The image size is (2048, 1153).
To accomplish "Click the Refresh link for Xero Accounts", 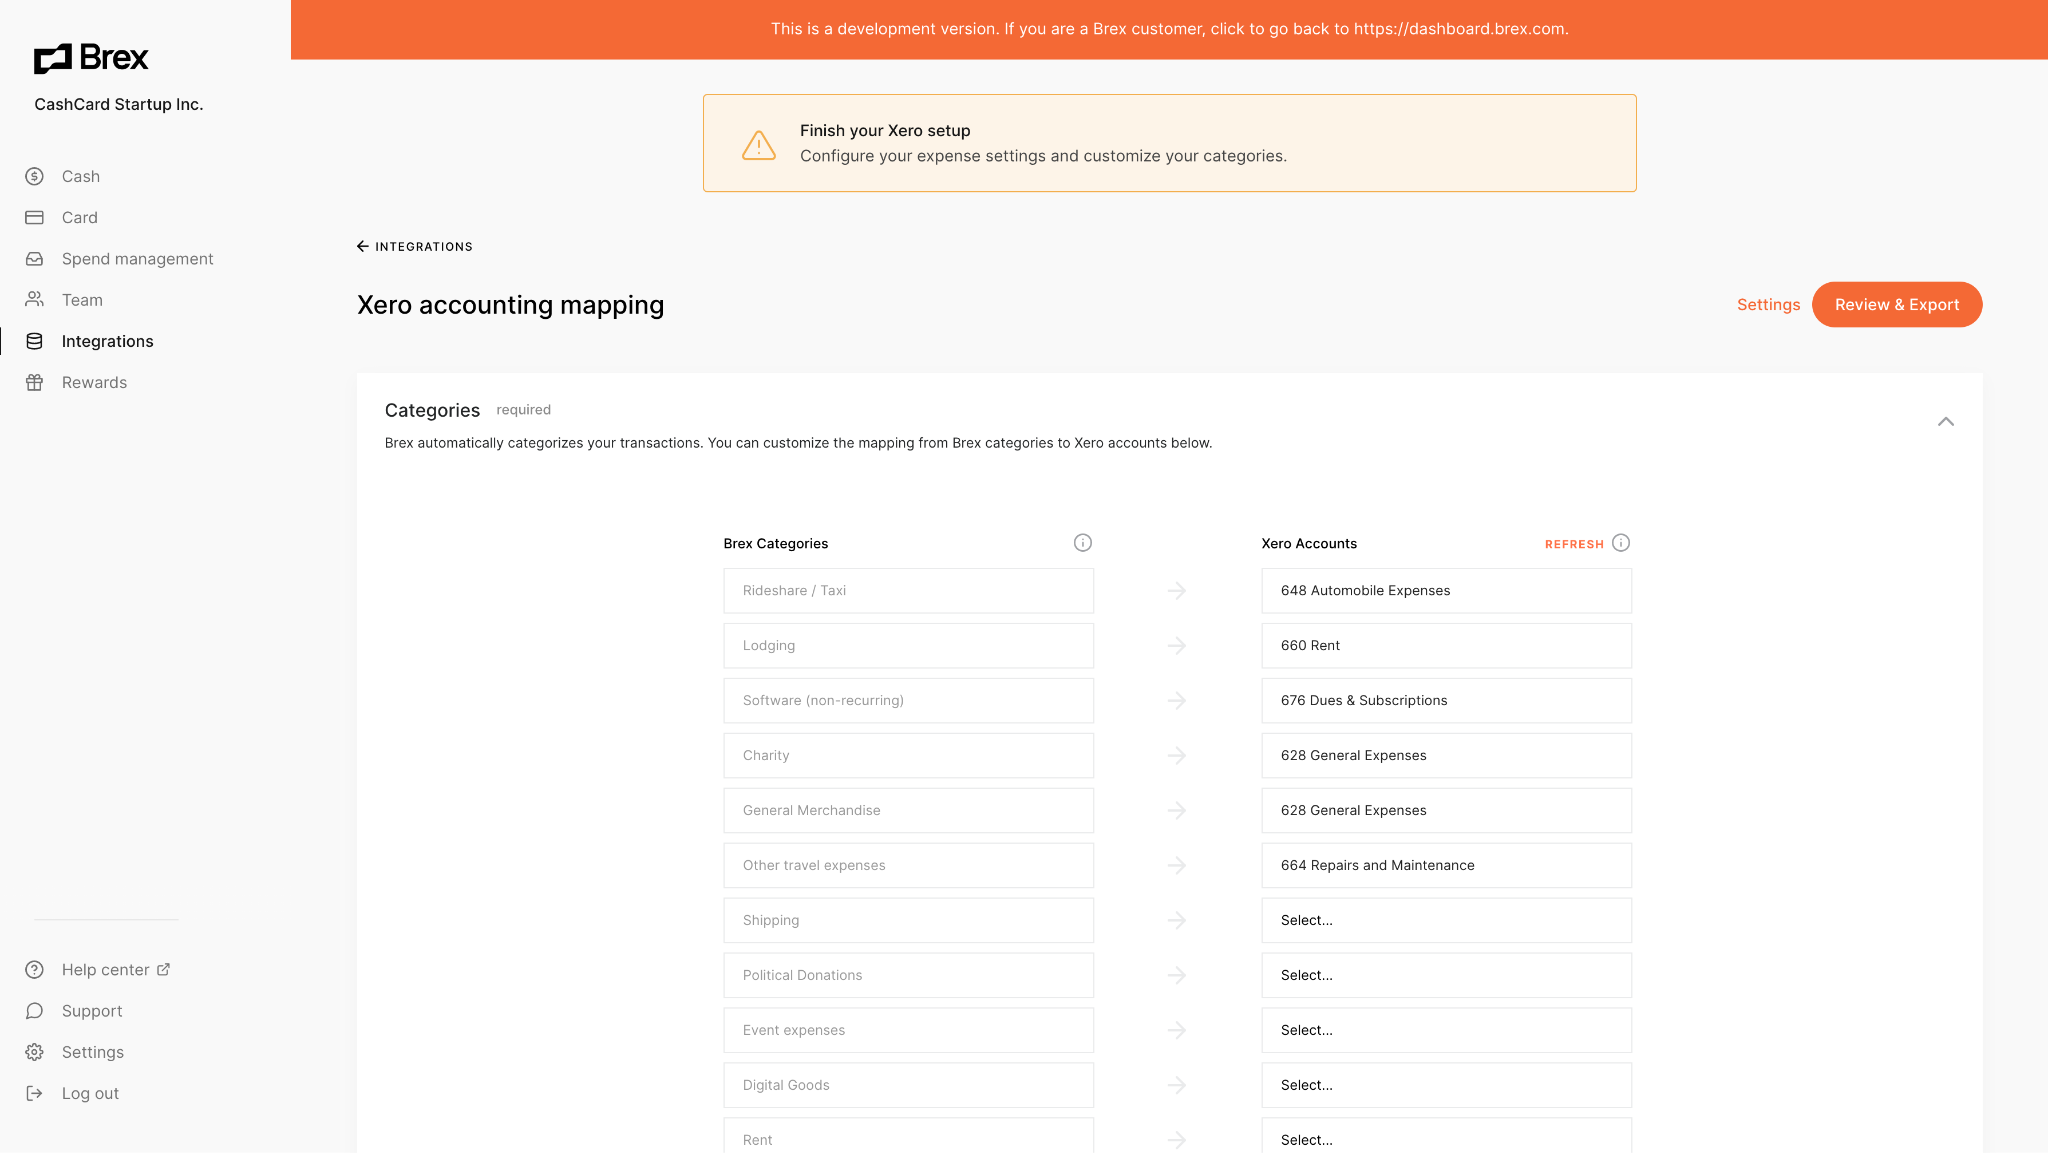I will click(x=1574, y=543).
